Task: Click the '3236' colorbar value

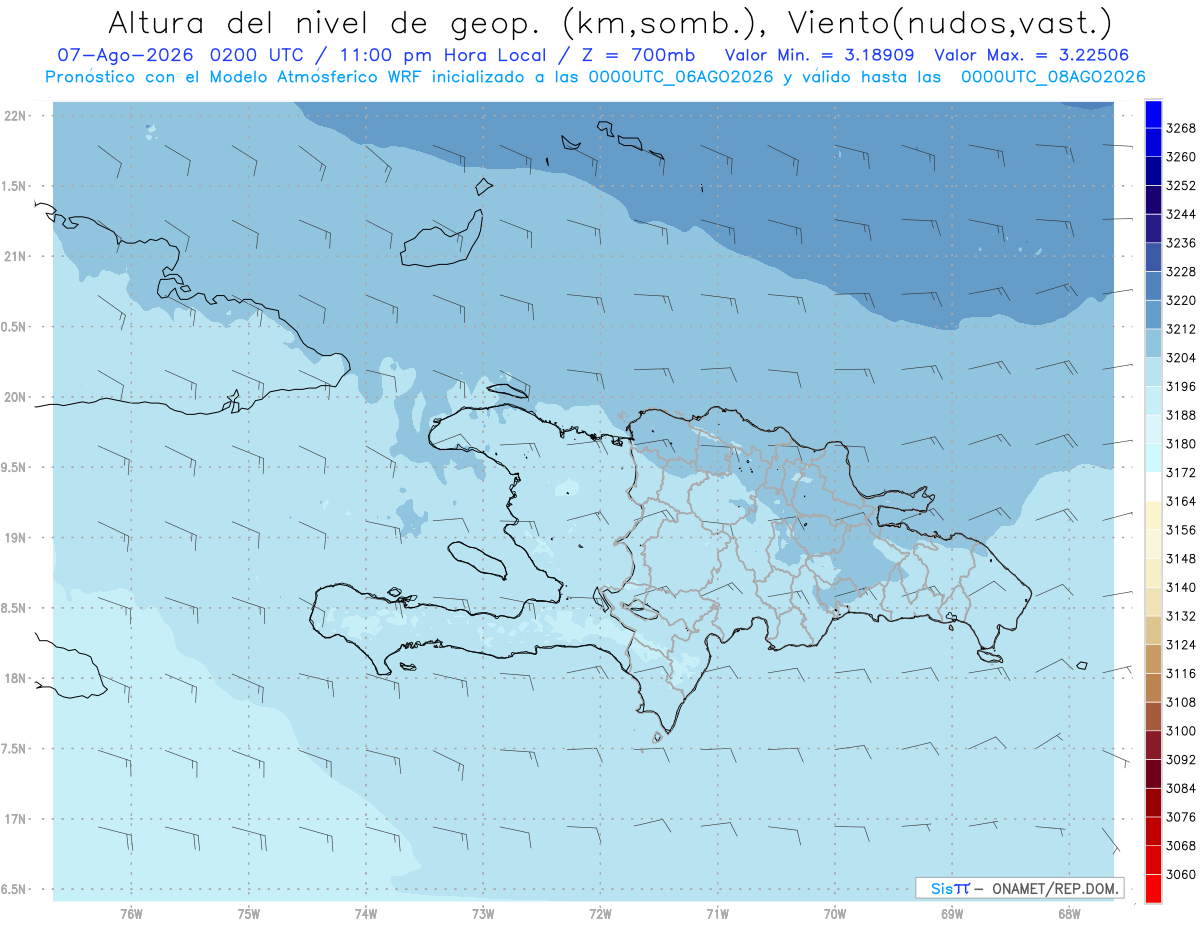Action: pyautogui.click(x=1180, y=243)
